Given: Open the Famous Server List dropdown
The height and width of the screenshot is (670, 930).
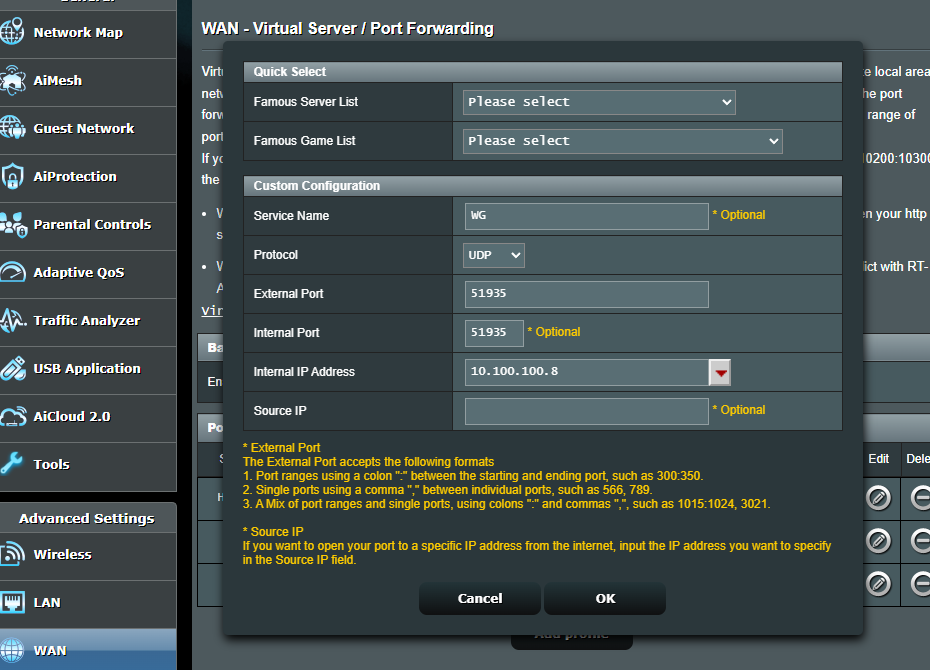Looking at the screenshot, I should coord(599,102).
